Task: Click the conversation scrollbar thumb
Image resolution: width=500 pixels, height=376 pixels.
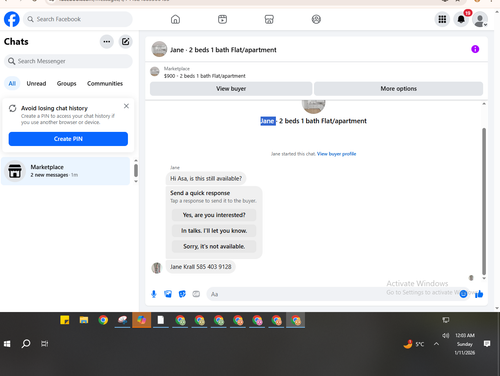Action: (x=484, y=201)
